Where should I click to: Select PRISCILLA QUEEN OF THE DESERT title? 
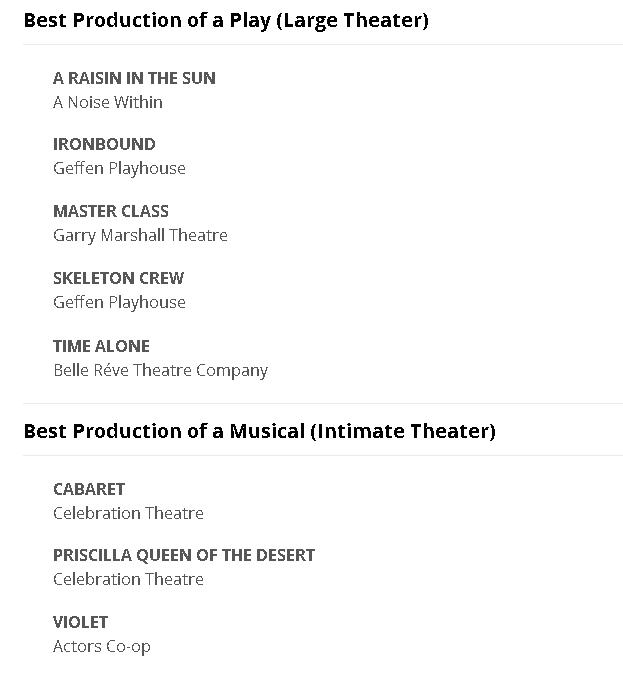coord(184,555)
